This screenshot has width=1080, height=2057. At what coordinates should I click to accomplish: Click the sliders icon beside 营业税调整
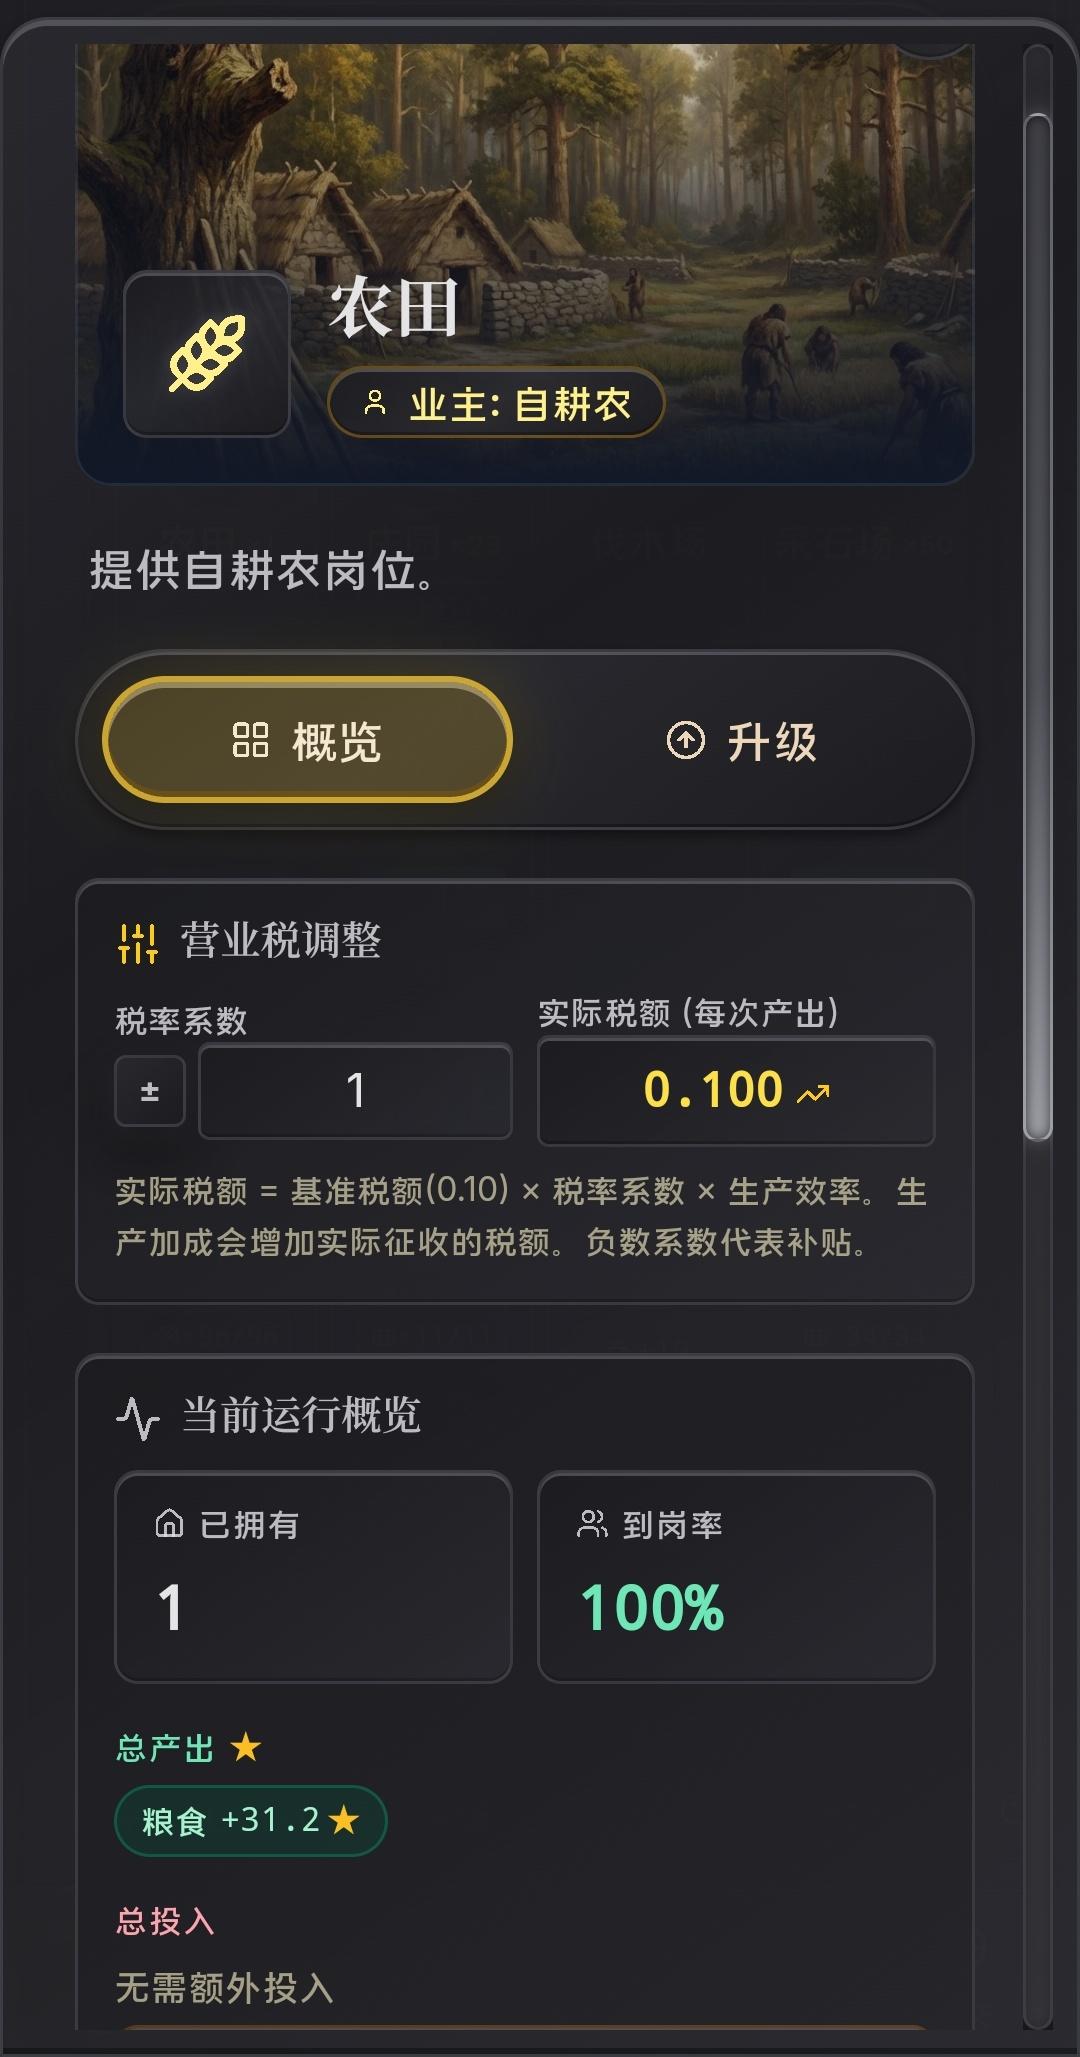[138, 942]
